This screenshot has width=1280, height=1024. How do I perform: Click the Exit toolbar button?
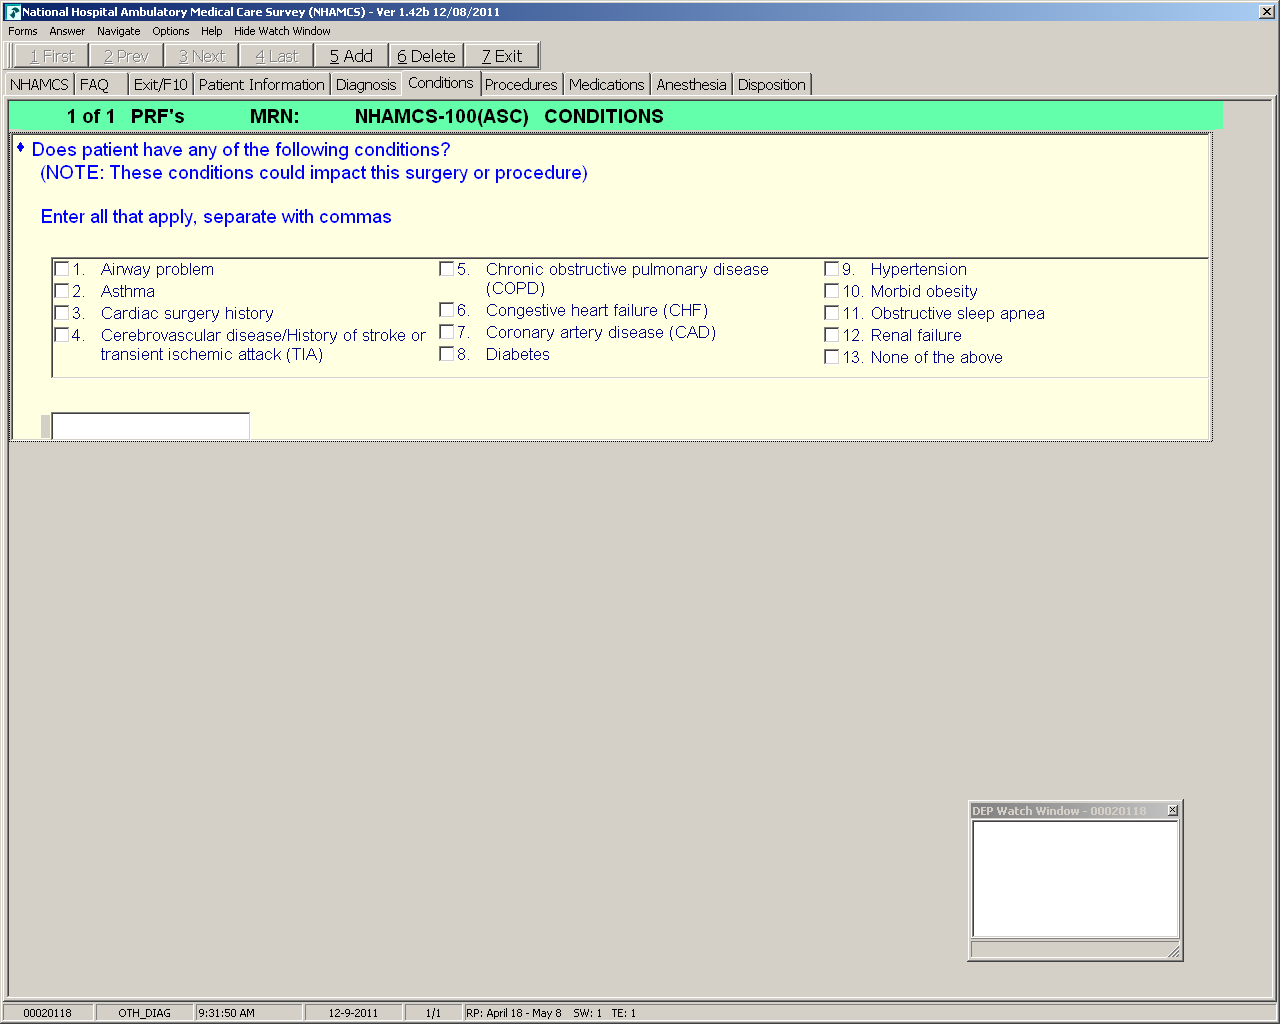click(x=502, y=56)
